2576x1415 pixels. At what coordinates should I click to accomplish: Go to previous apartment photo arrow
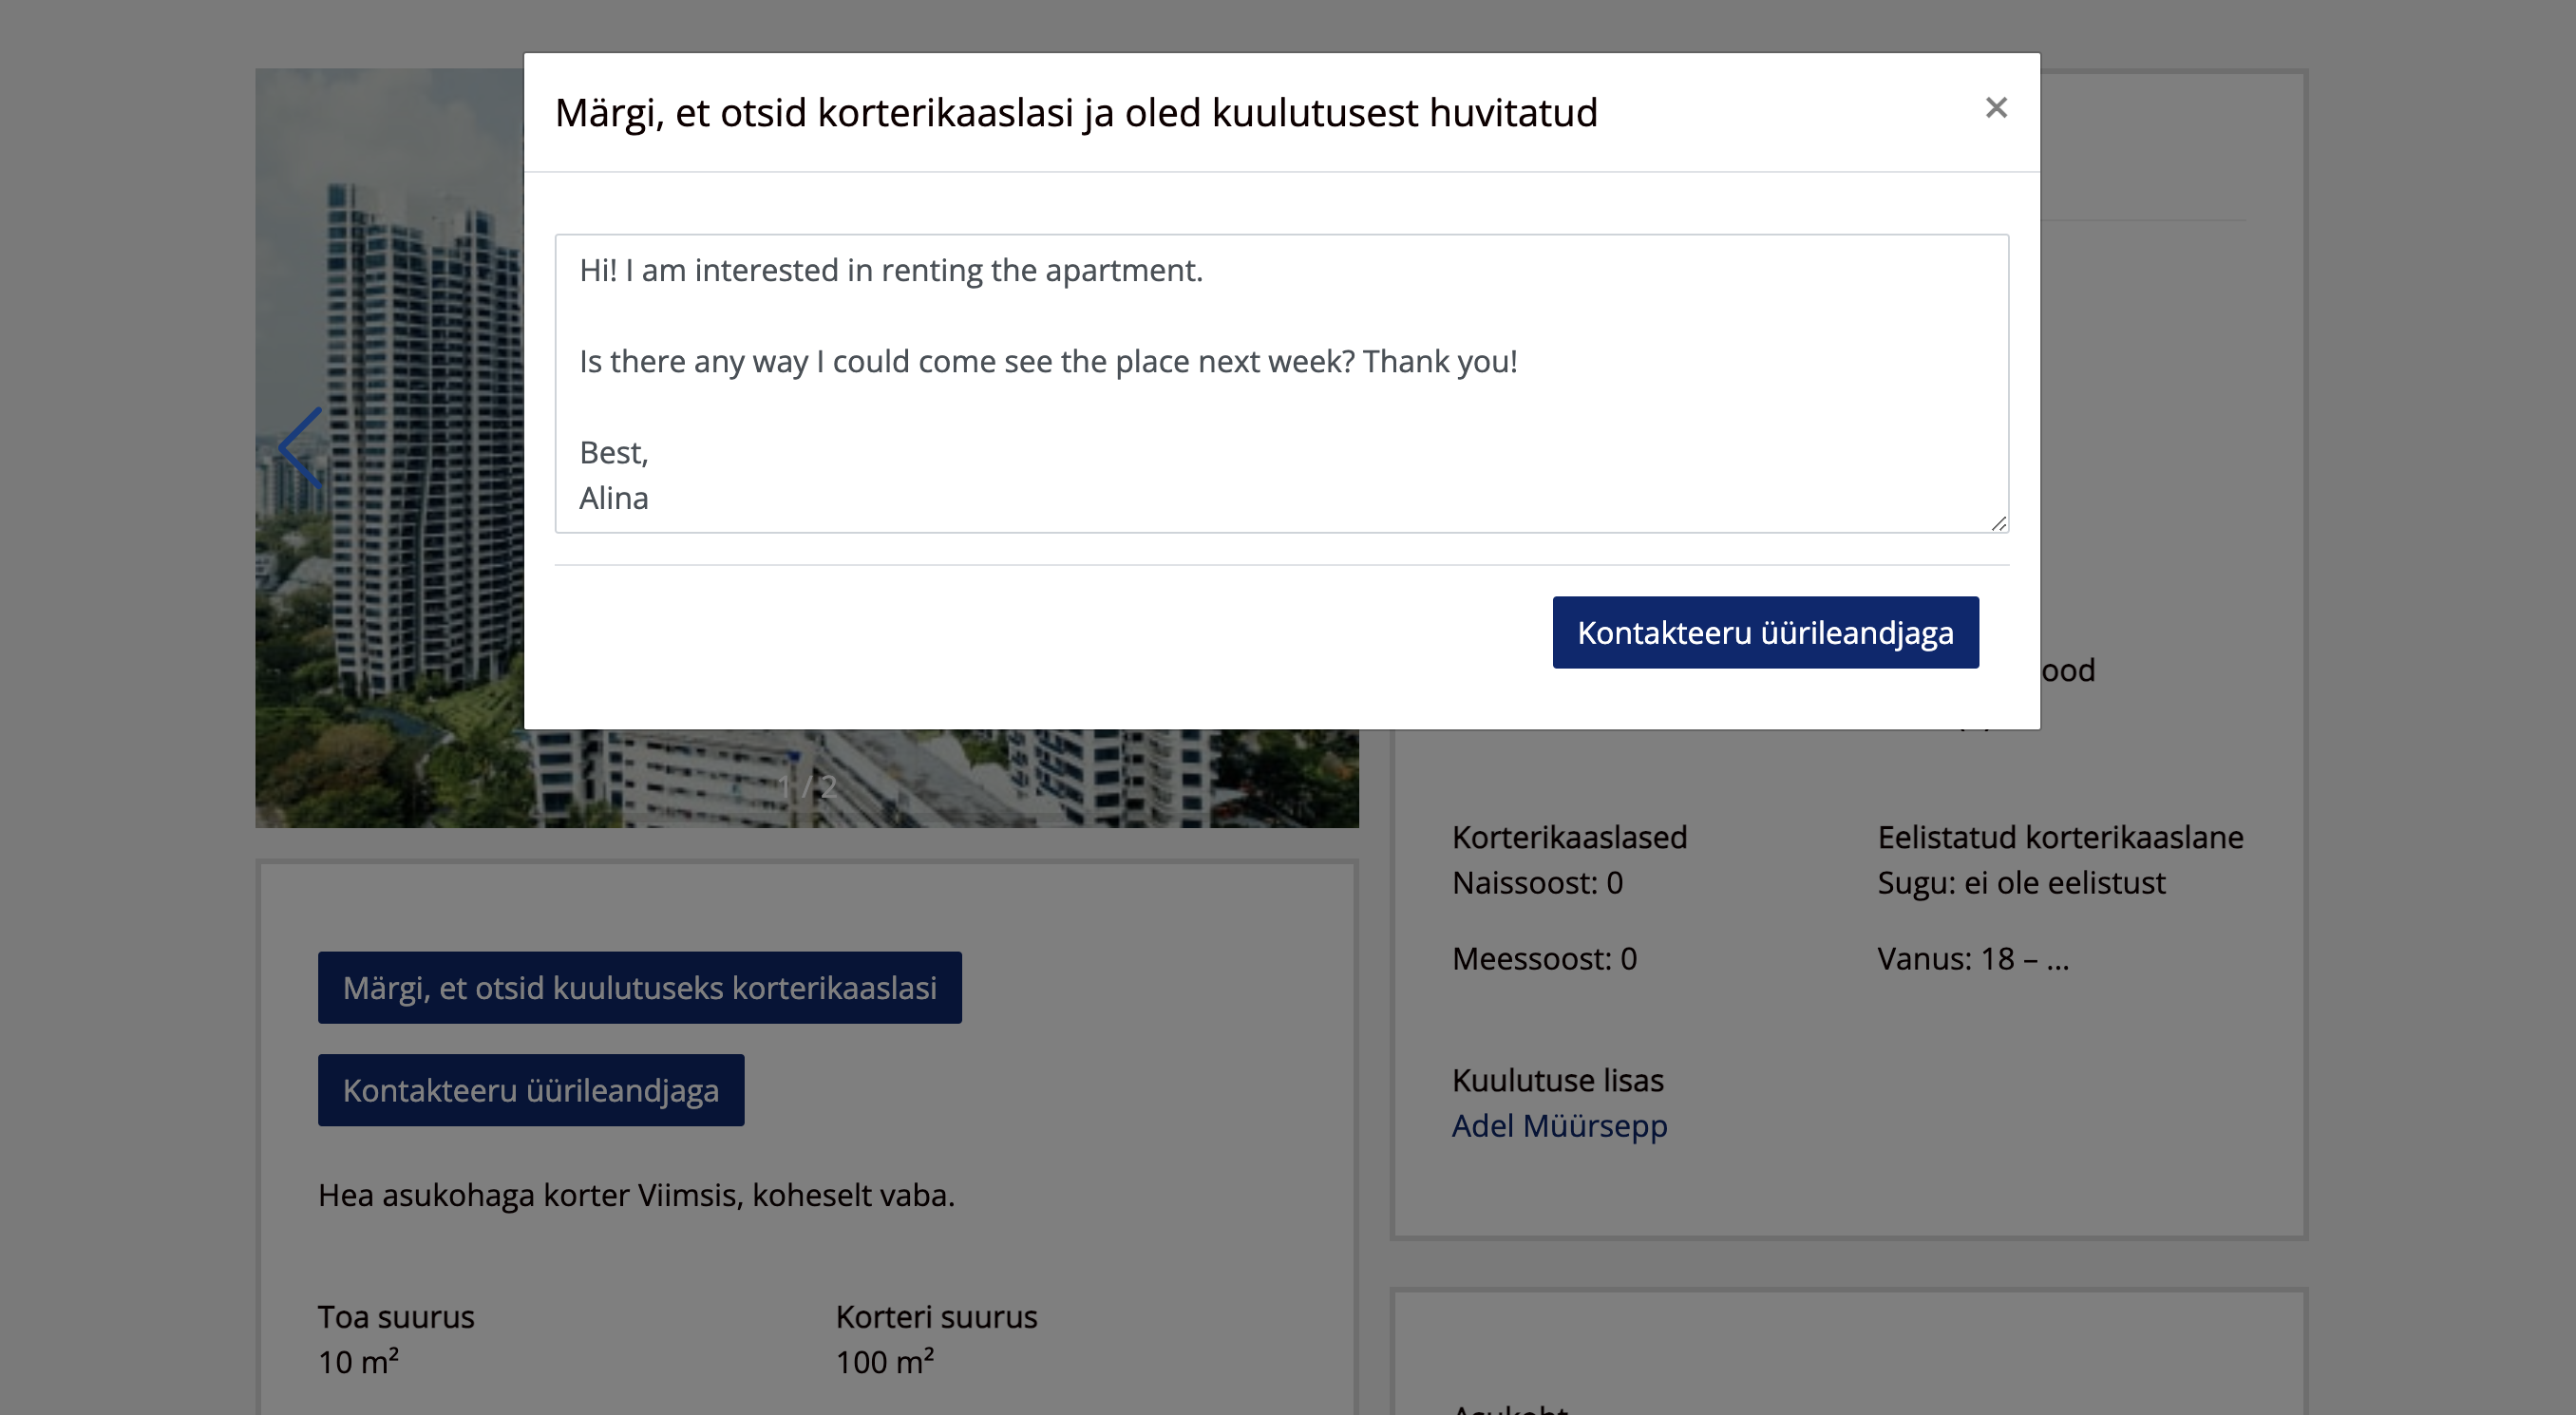pos(300,447)
